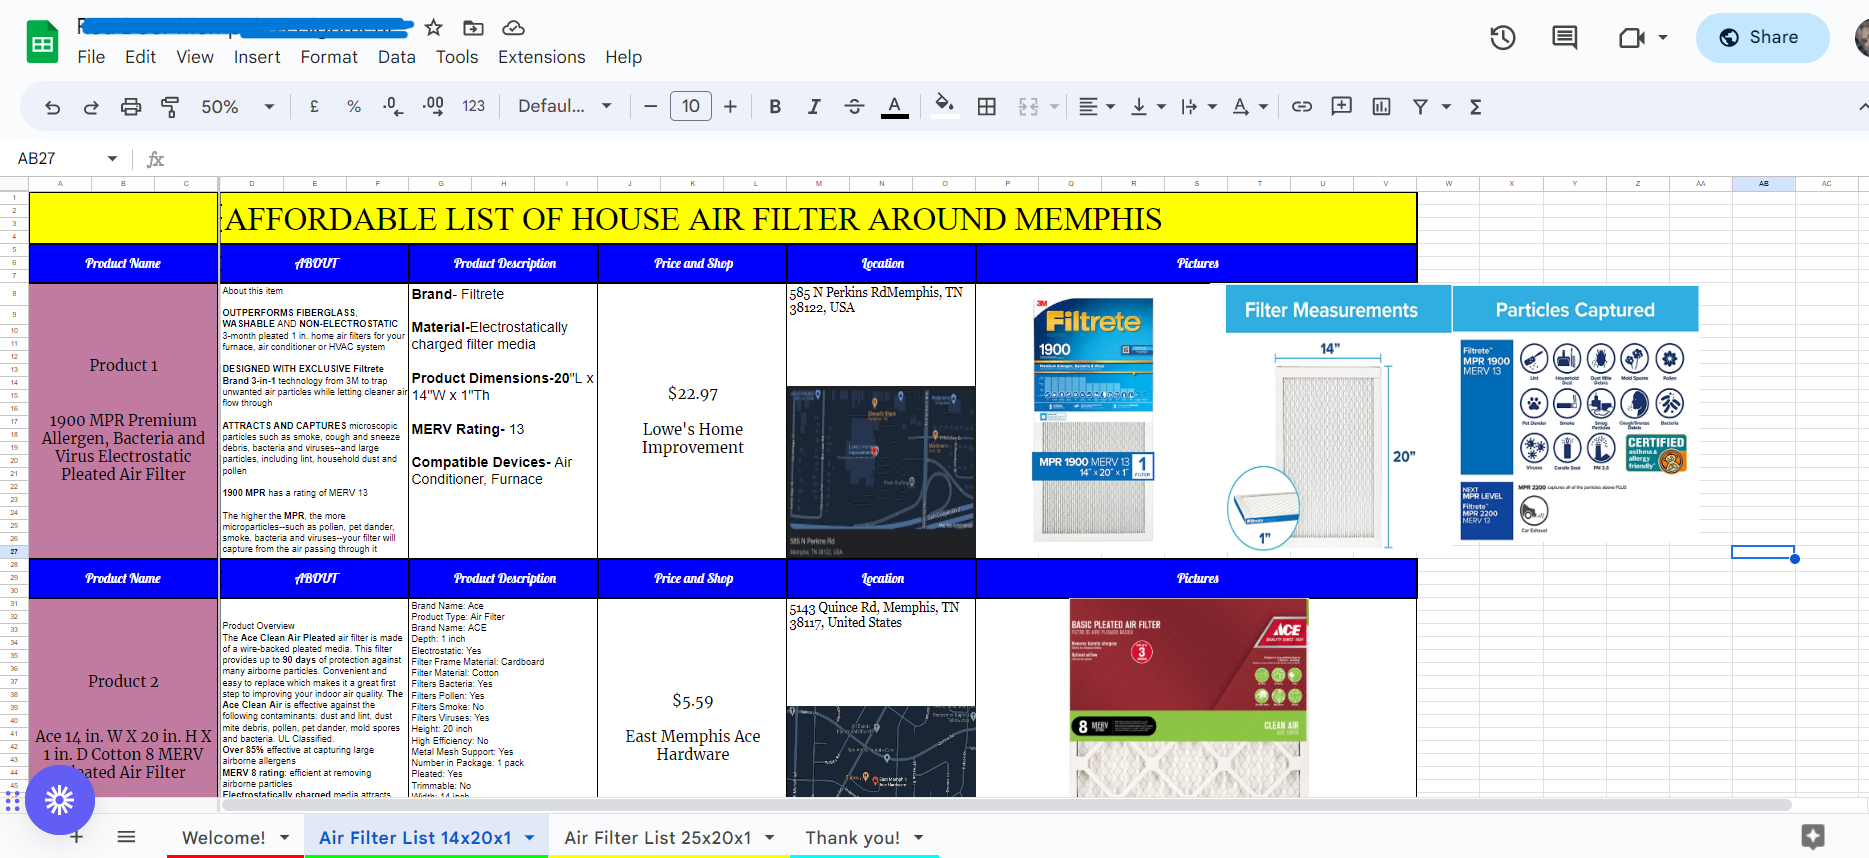Open the Borders tool
1869x858 pixels.
click(987, 107)
